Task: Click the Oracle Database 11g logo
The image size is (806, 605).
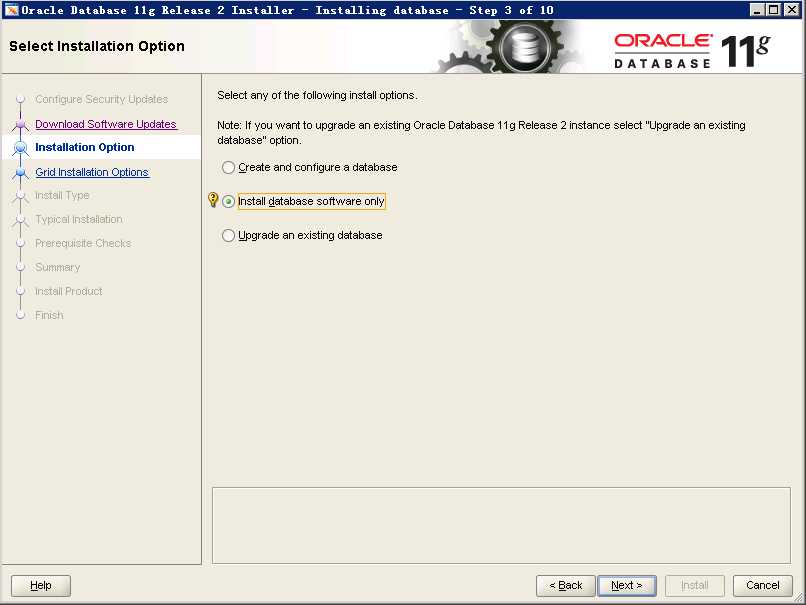Action: coord(692,50)
